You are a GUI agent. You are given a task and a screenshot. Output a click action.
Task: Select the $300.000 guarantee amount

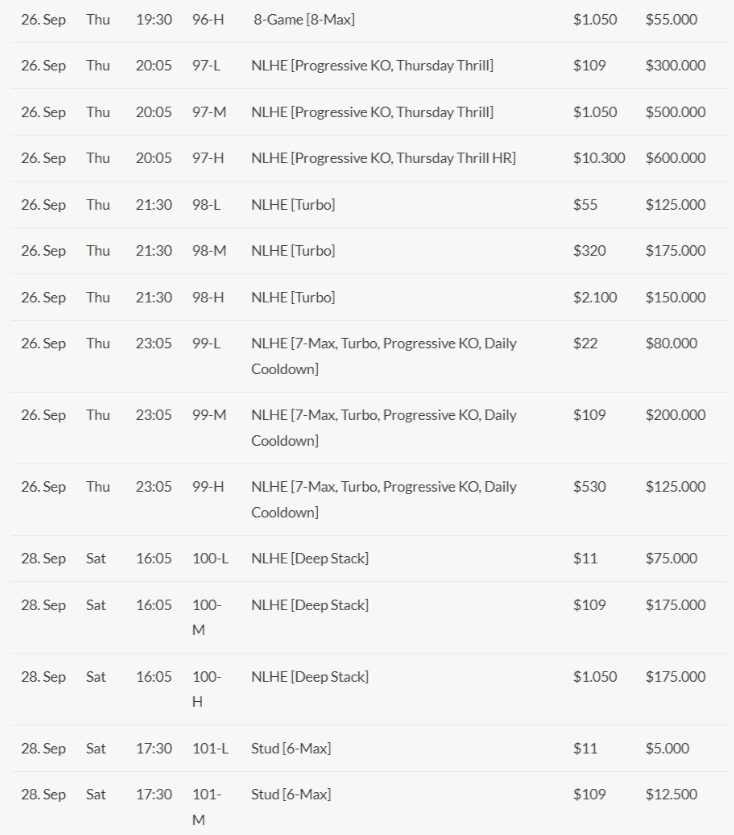(x=675, y=65)
